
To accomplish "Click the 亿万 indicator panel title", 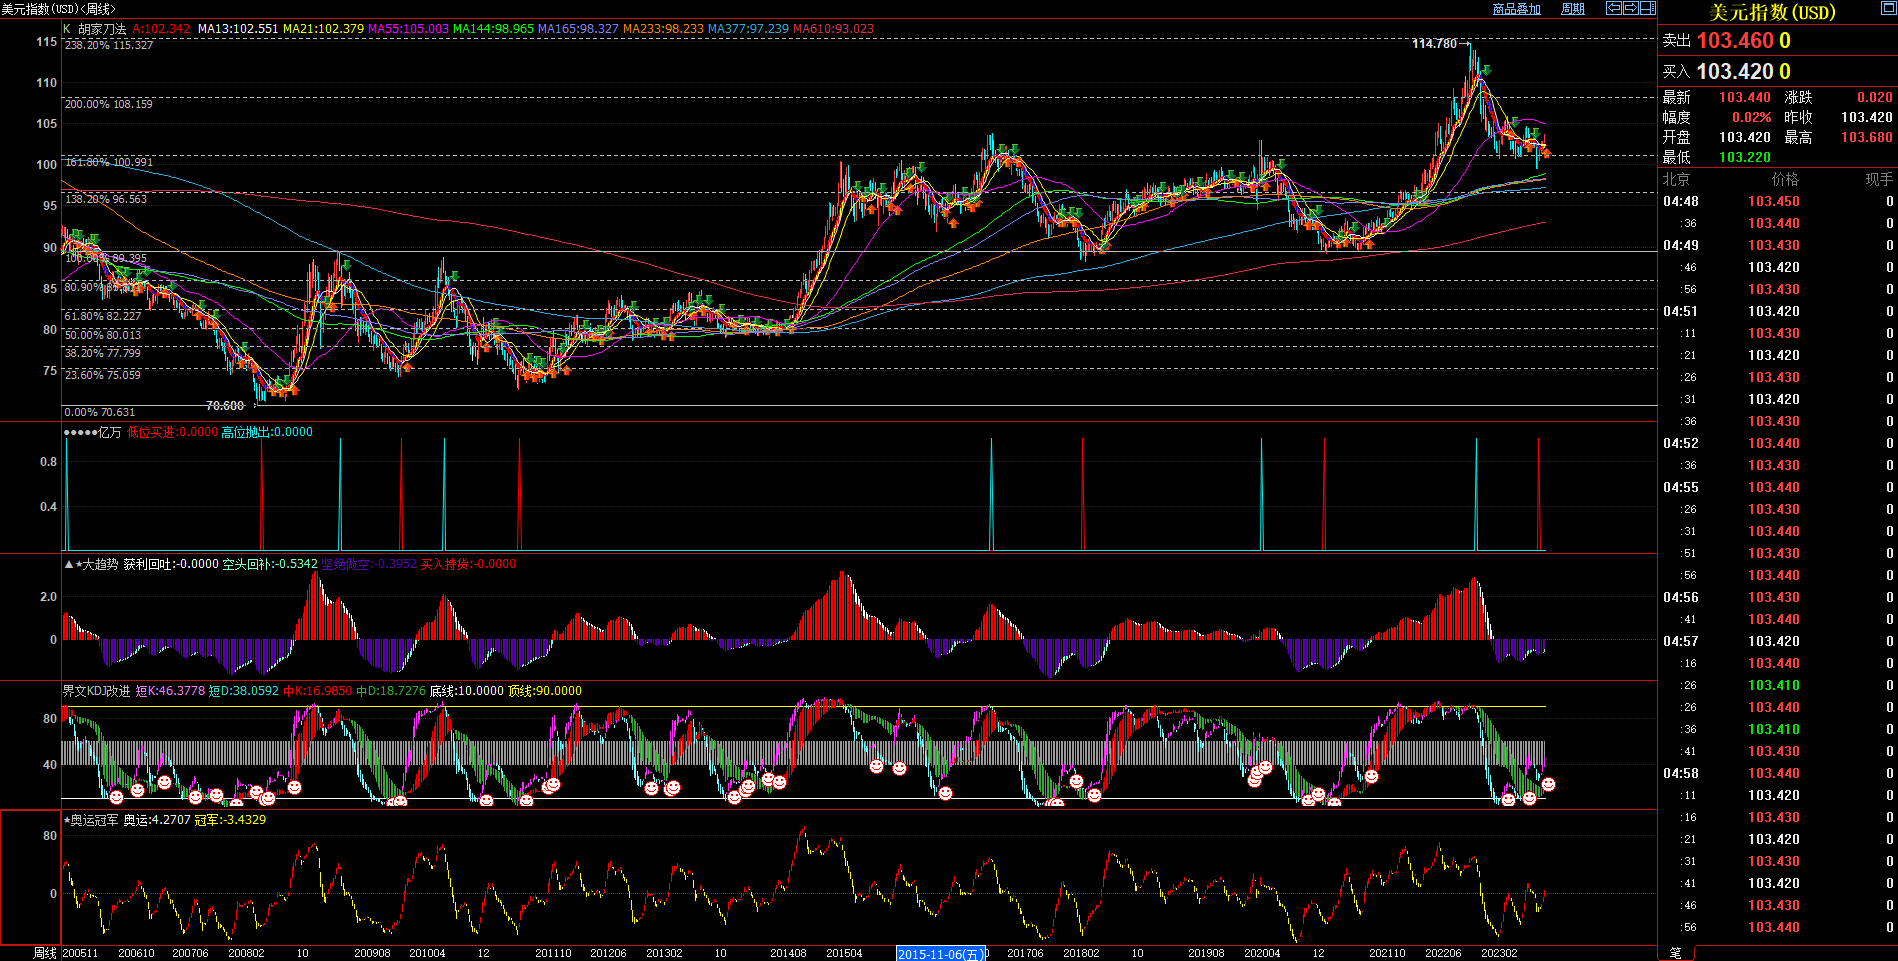I will click(109, 432).
